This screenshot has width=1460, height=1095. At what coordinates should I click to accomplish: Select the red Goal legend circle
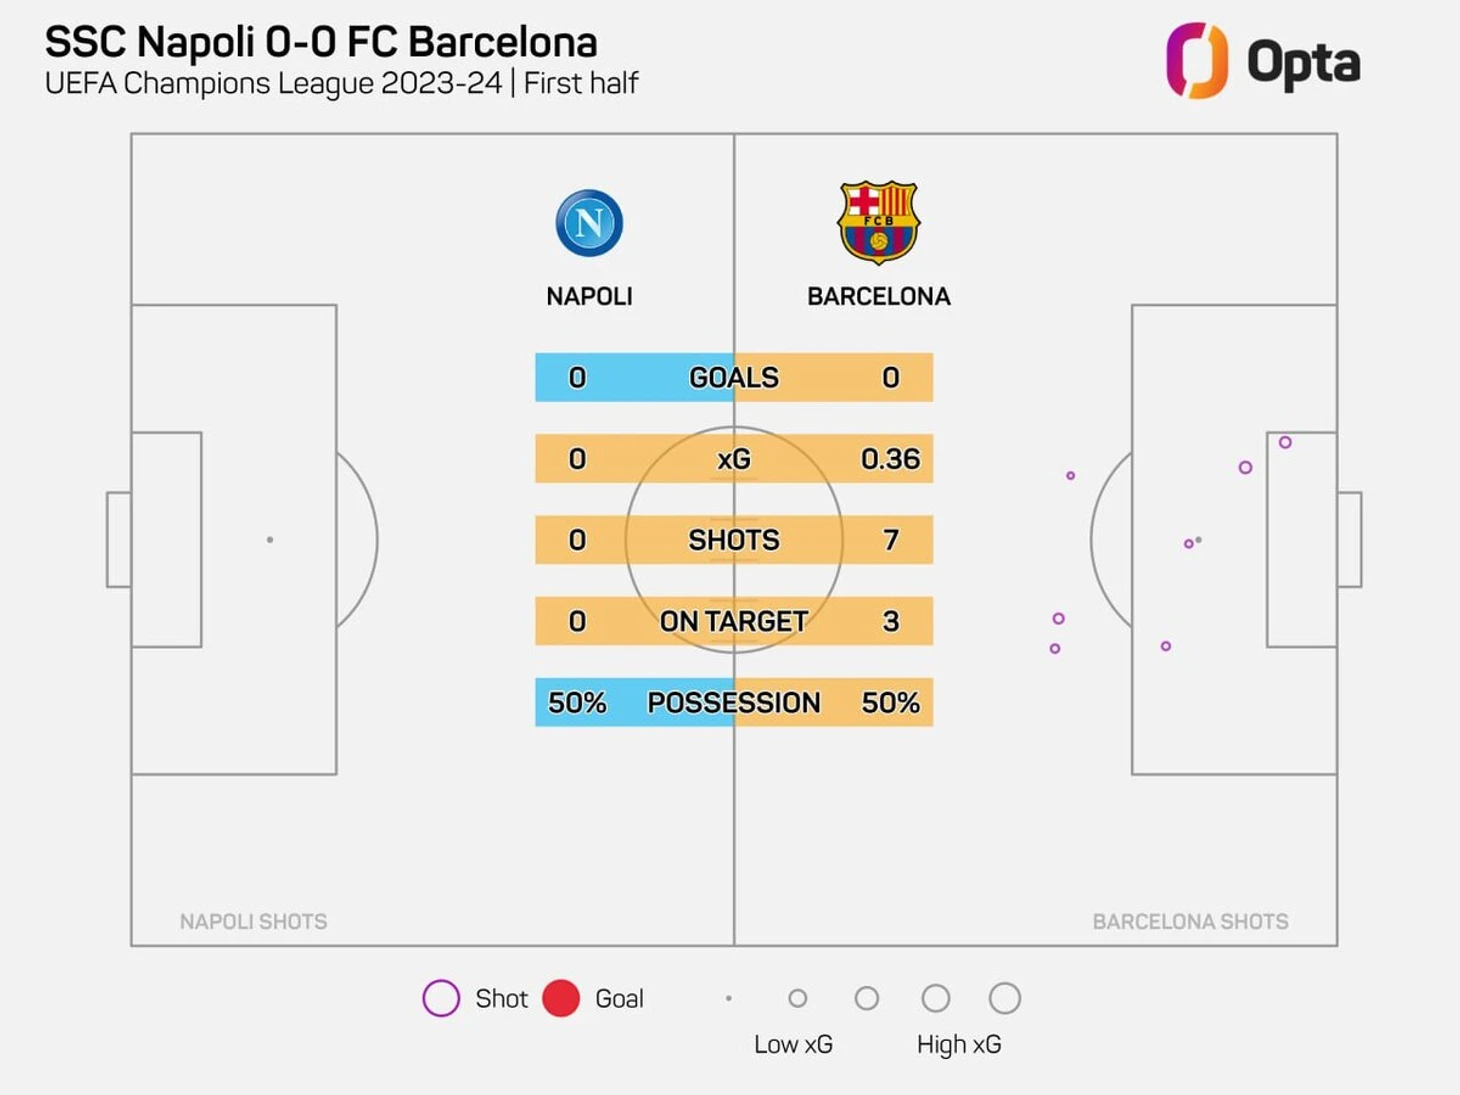[561, 998]
